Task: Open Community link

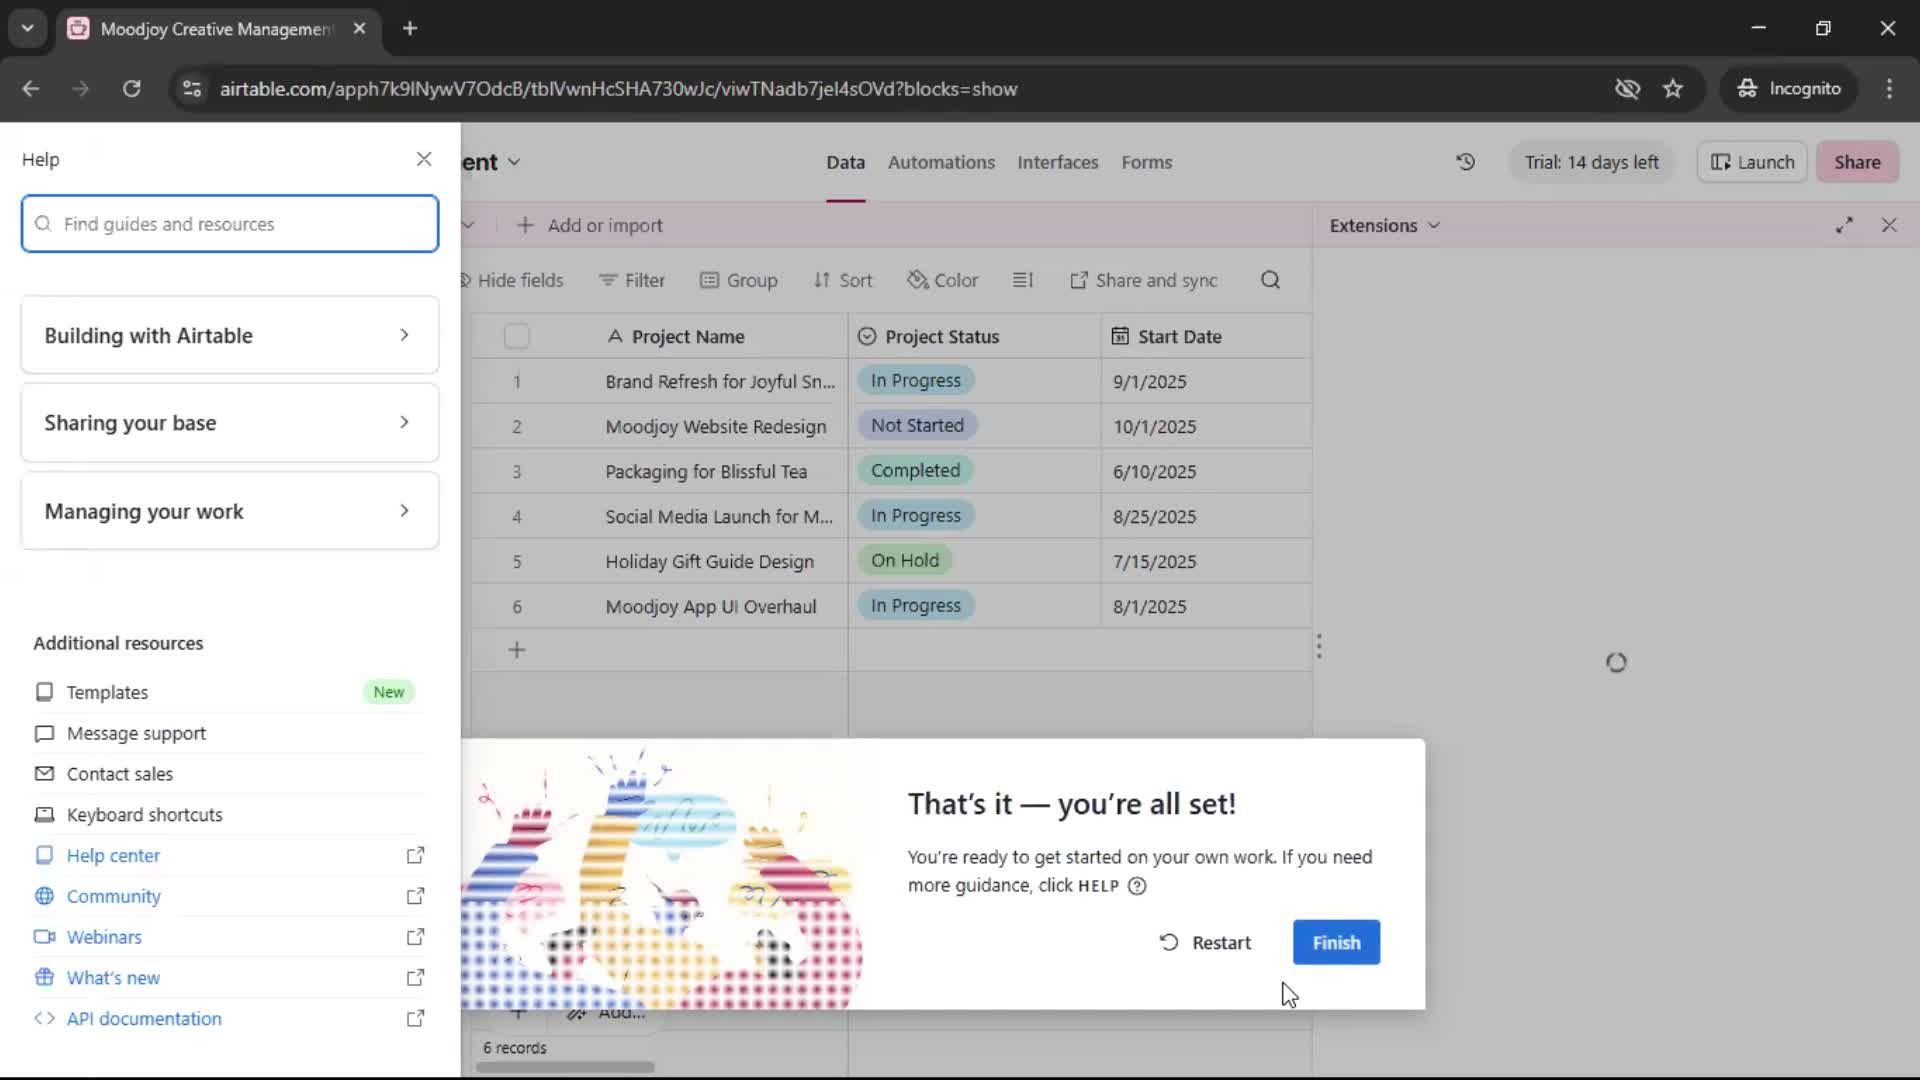Action: pos(113,896)
